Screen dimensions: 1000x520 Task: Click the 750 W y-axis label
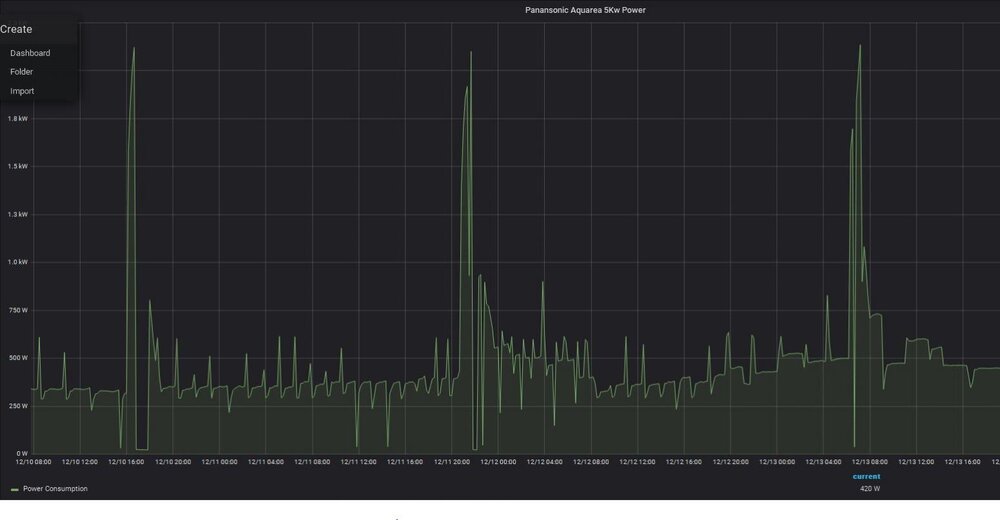[x=18, y=310]
